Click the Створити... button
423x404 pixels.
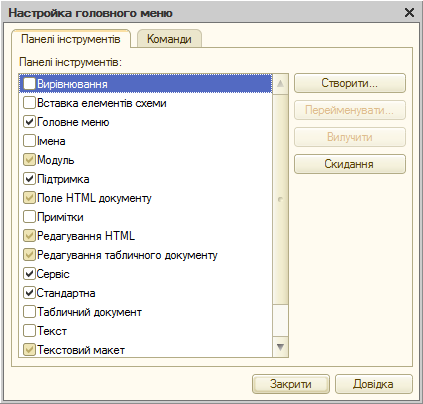point(350,83)
